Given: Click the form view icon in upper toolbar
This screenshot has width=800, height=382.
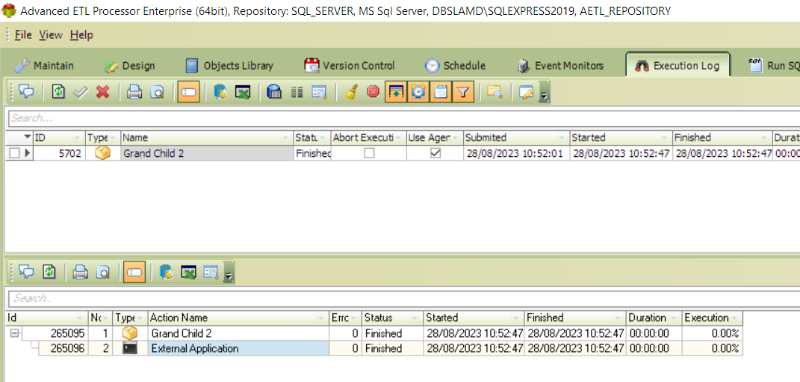Looking at the screenshot, I should tap(319, 92).
